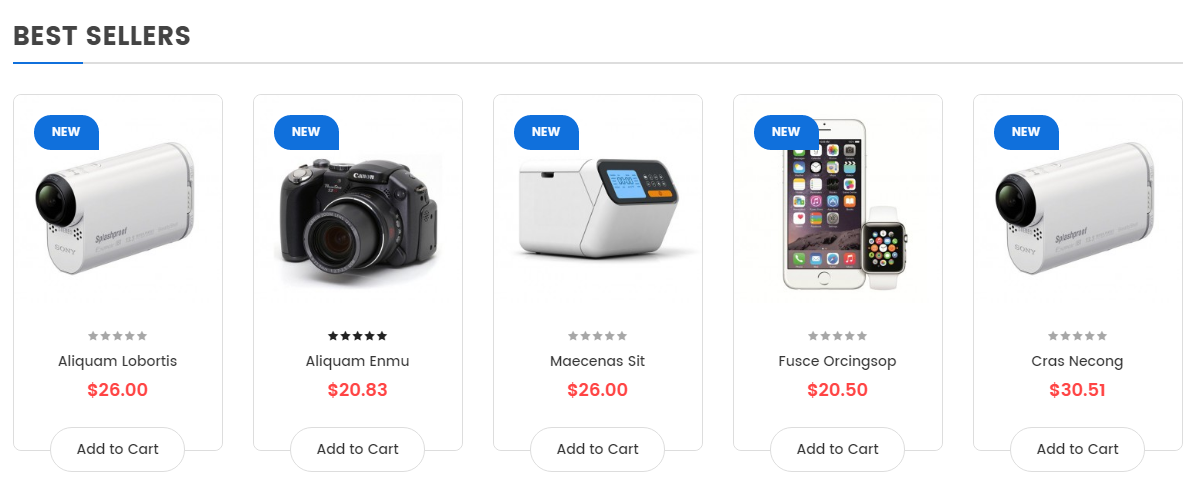Add Fusce Orcingsop to cart

pyautogui.click(x=837, y=449)
